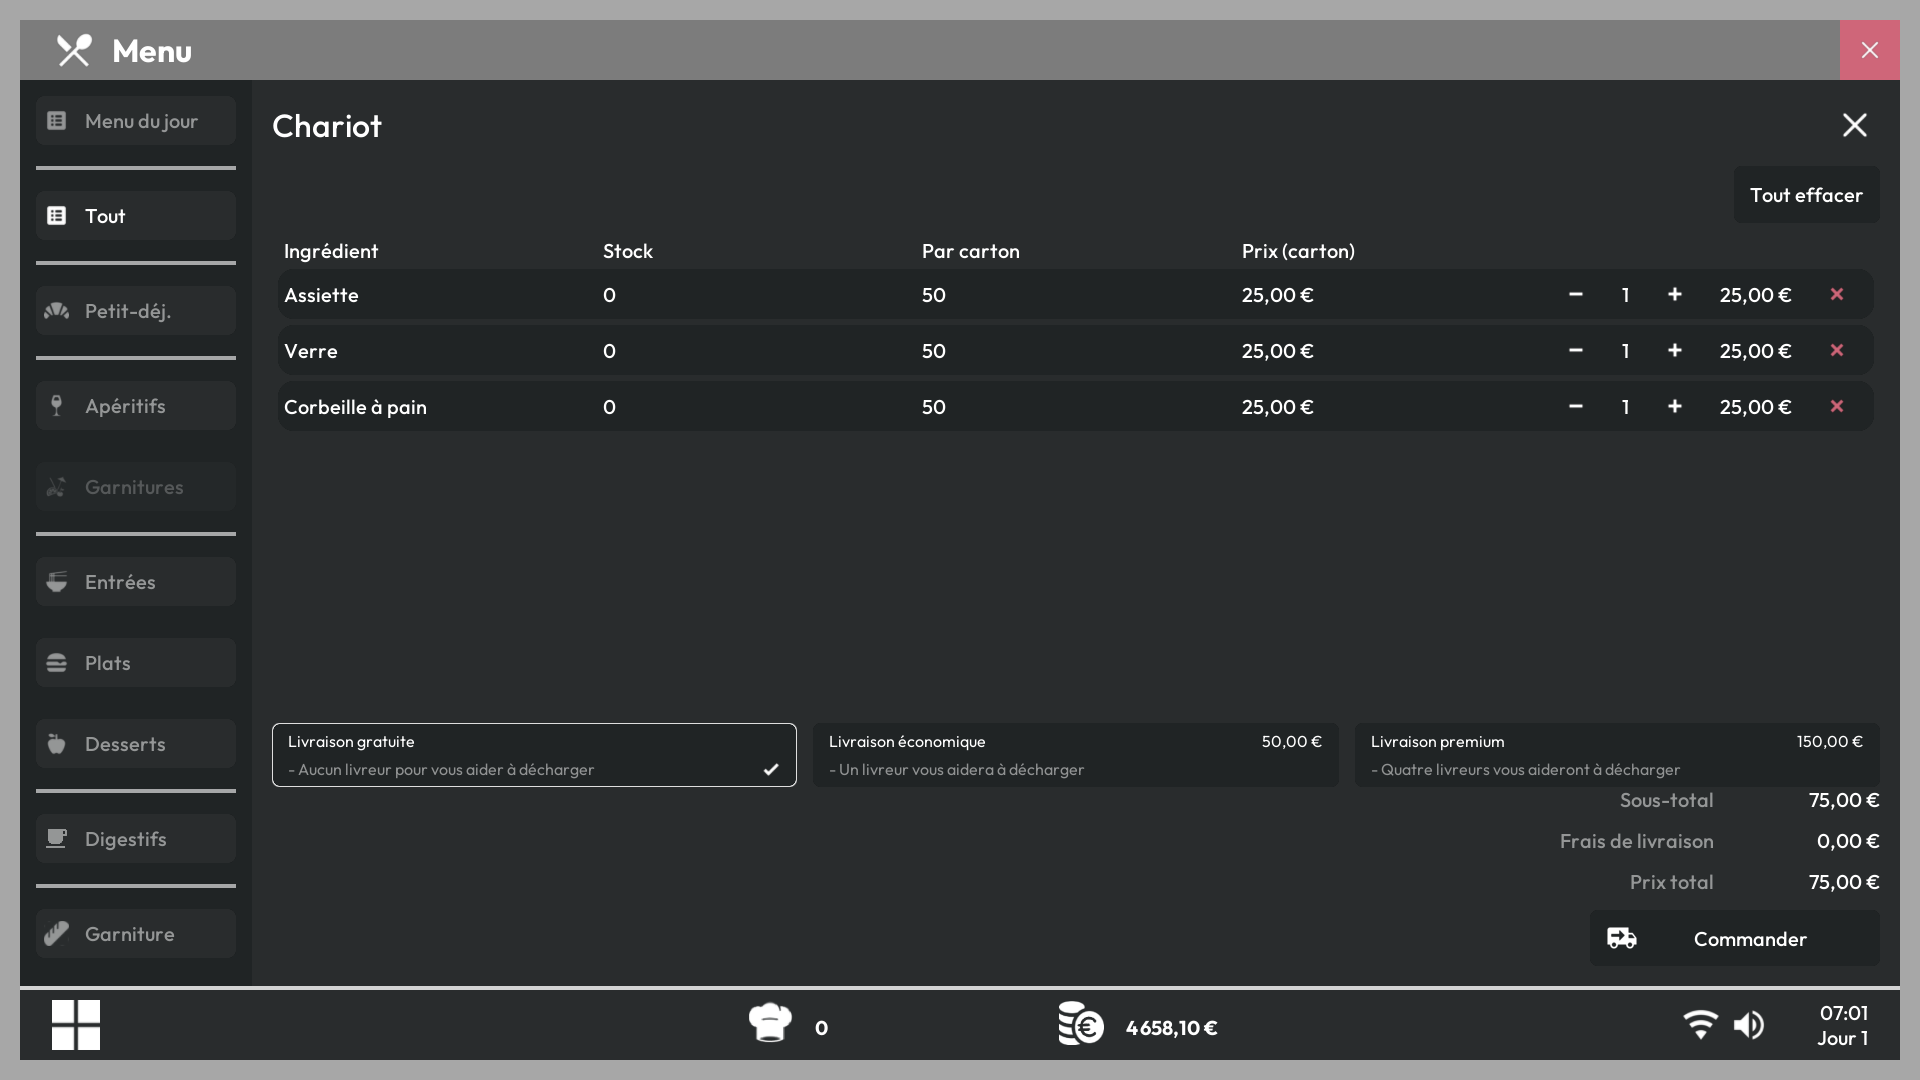1920x1080 pixels.
Task: Switch to Desserts category
Action: point(136,744)
